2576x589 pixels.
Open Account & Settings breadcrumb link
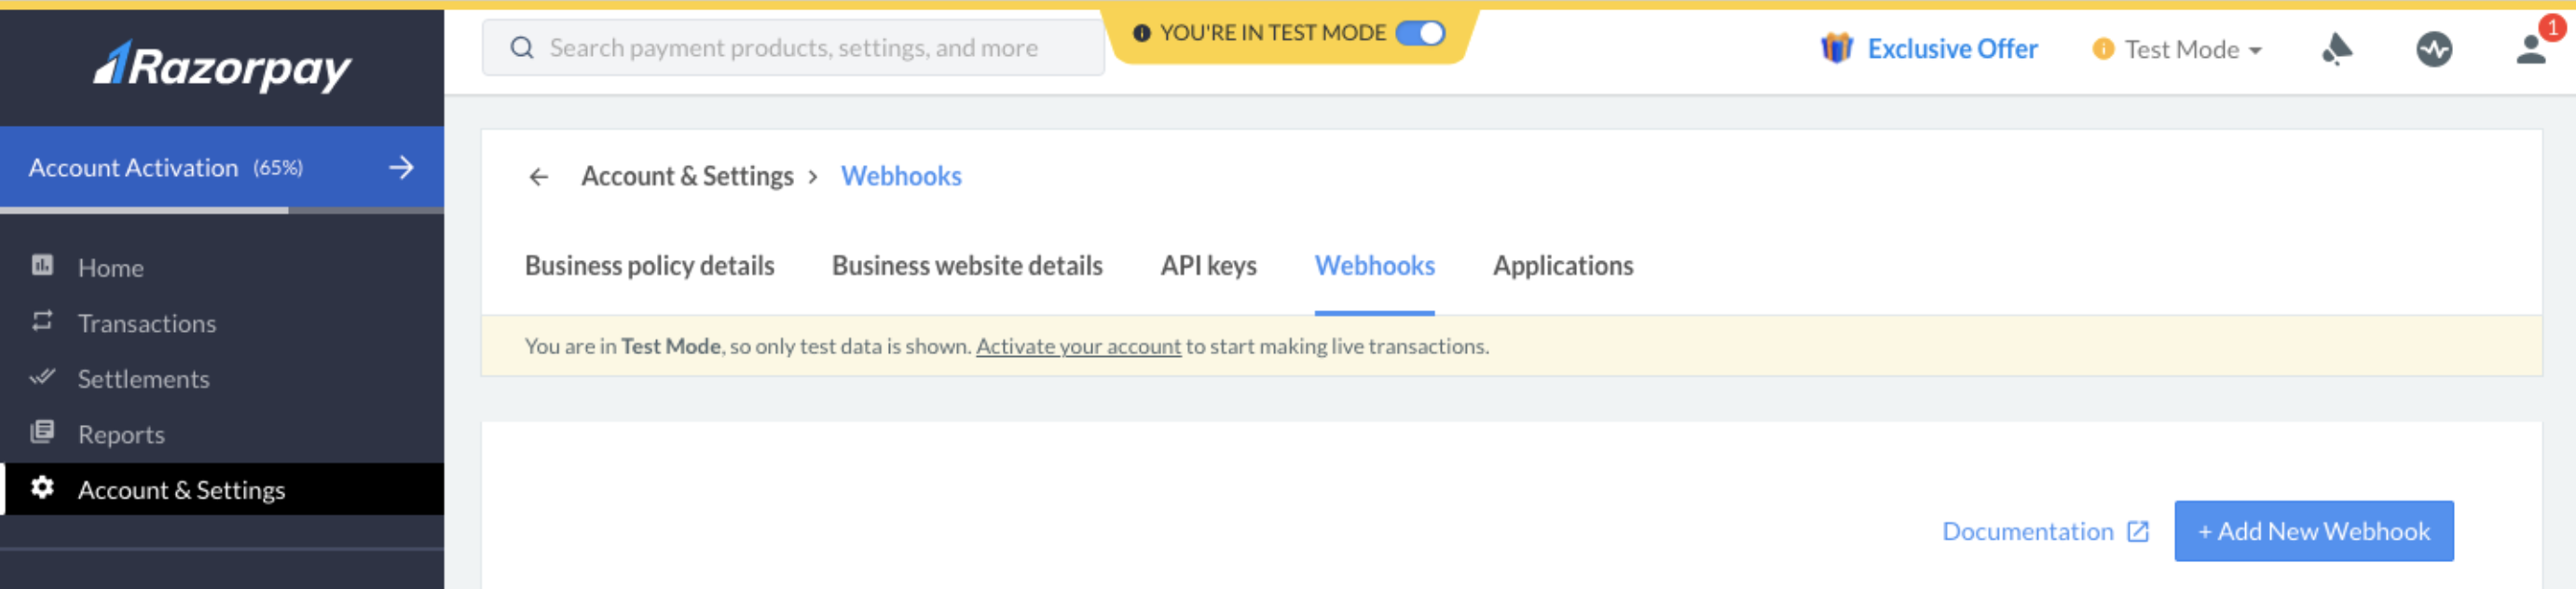coord(686,176)
